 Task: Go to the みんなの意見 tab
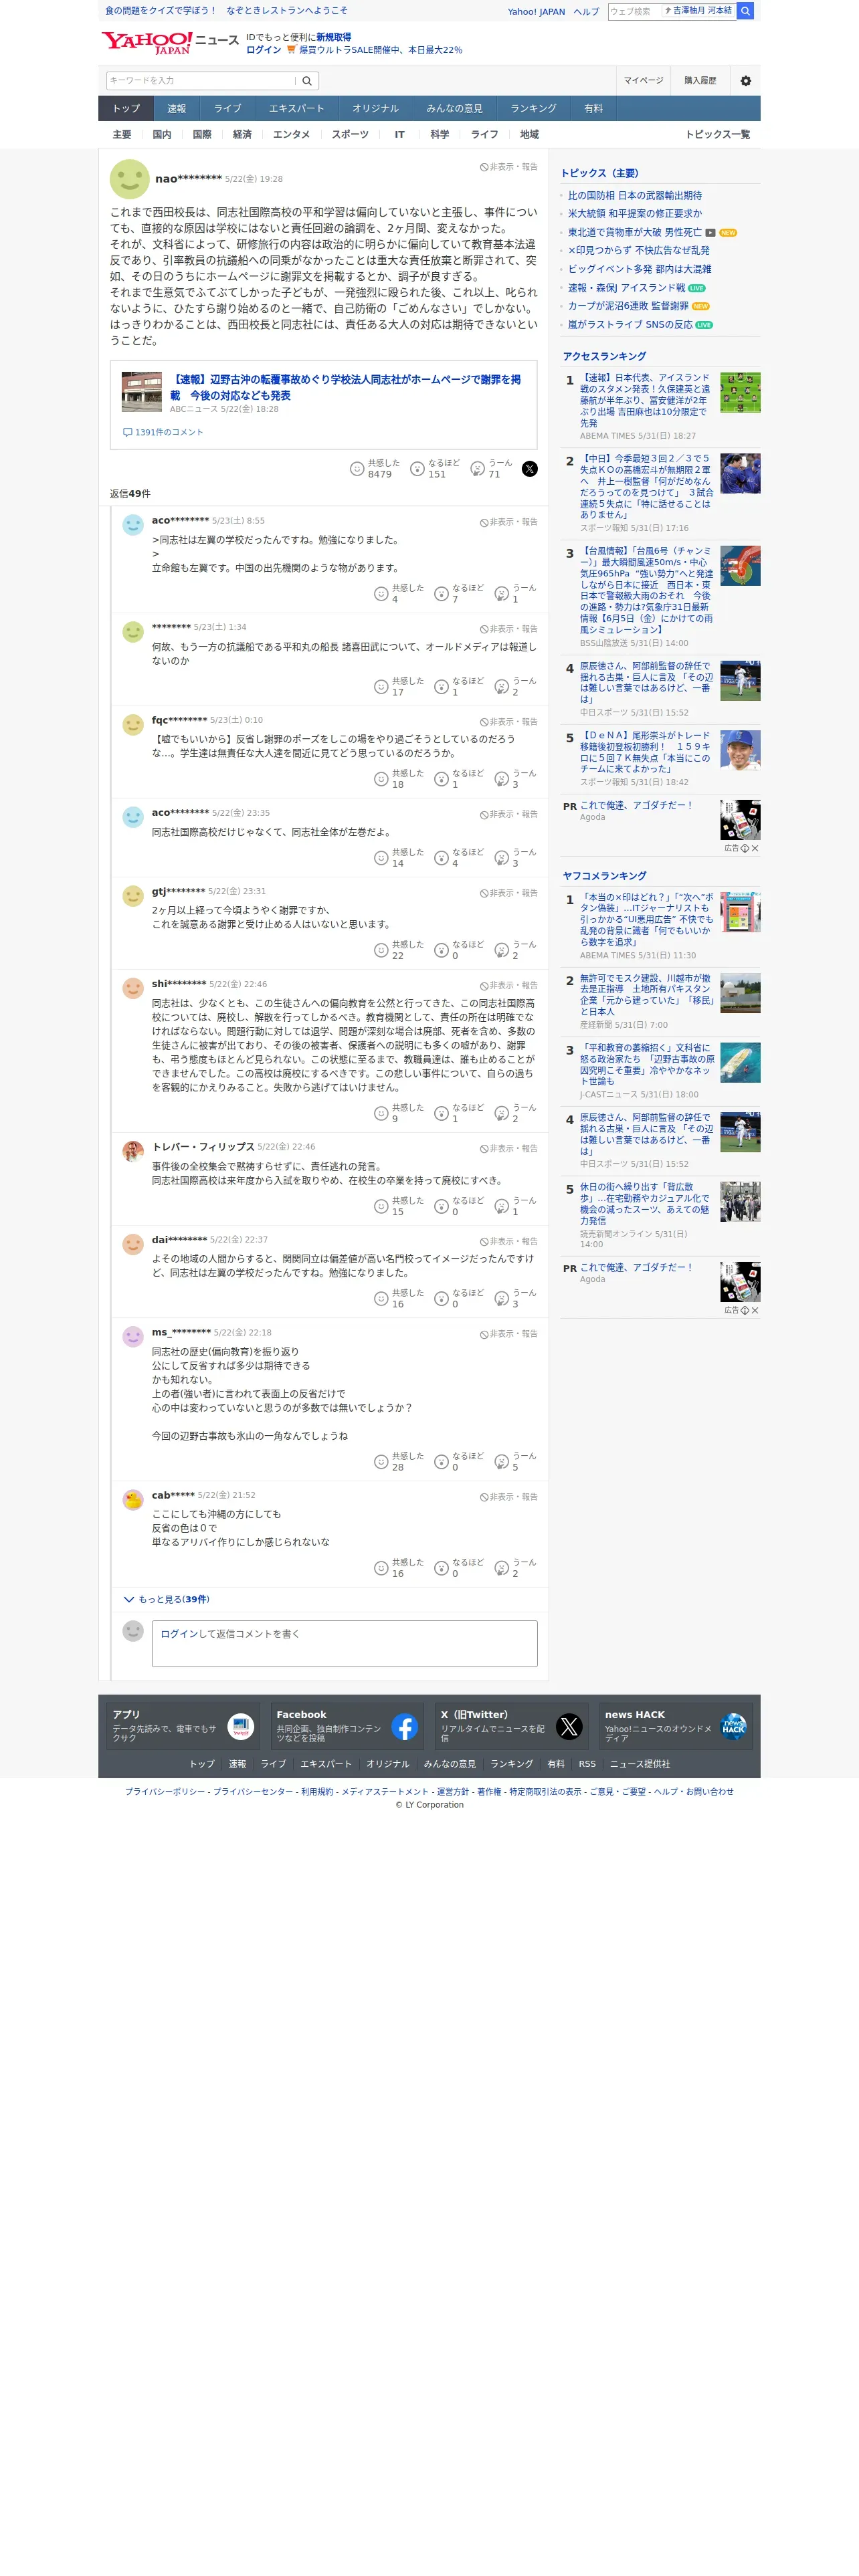click(454, 108)
